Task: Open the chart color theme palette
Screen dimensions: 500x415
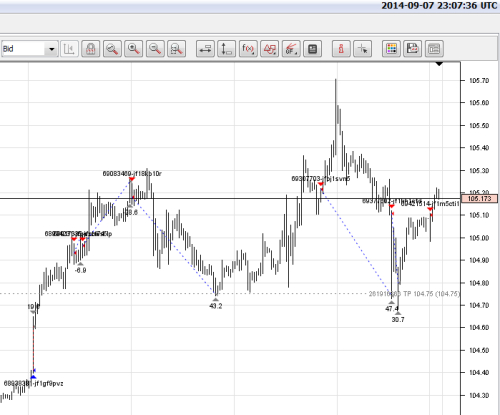Action: (x=391, y=49)
